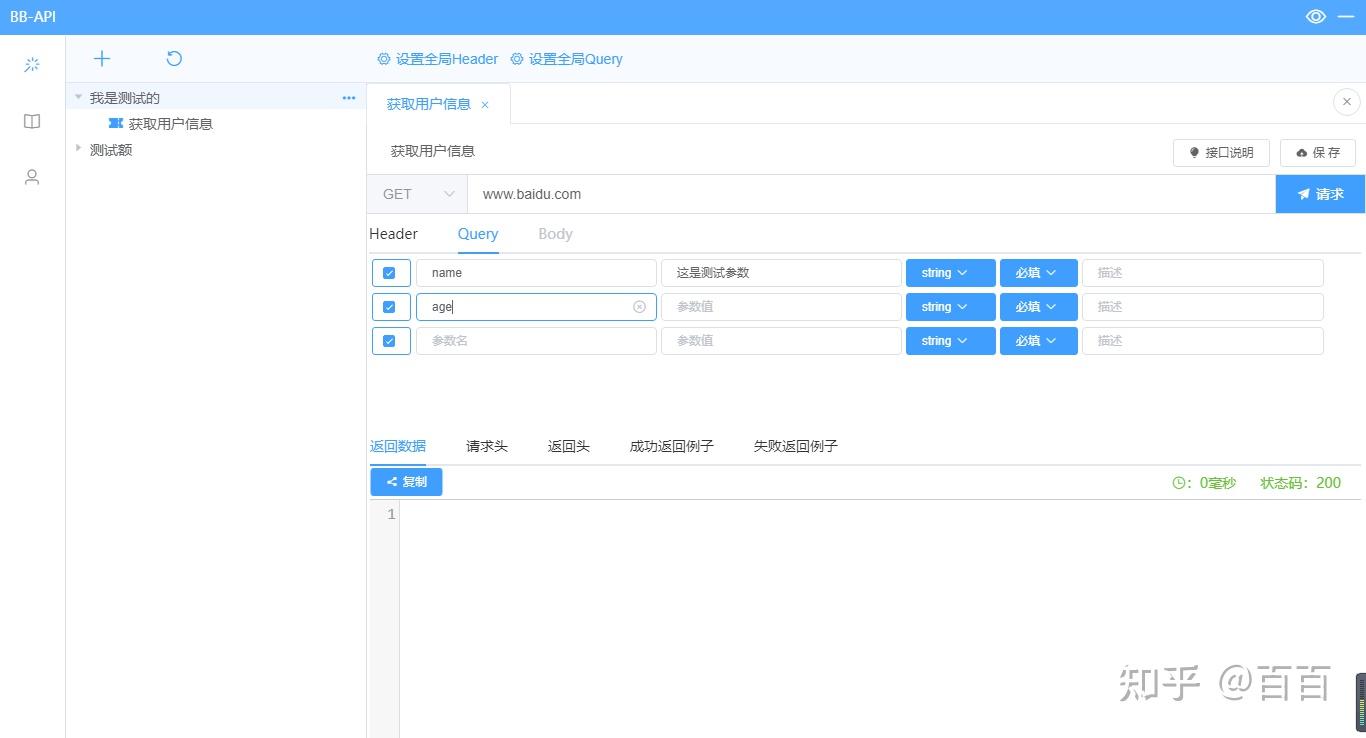Image resolution: width=1366 pixels, height=738 pixels.
Task: Click the 接口说明 button
Action: (x=1221, y=153)
